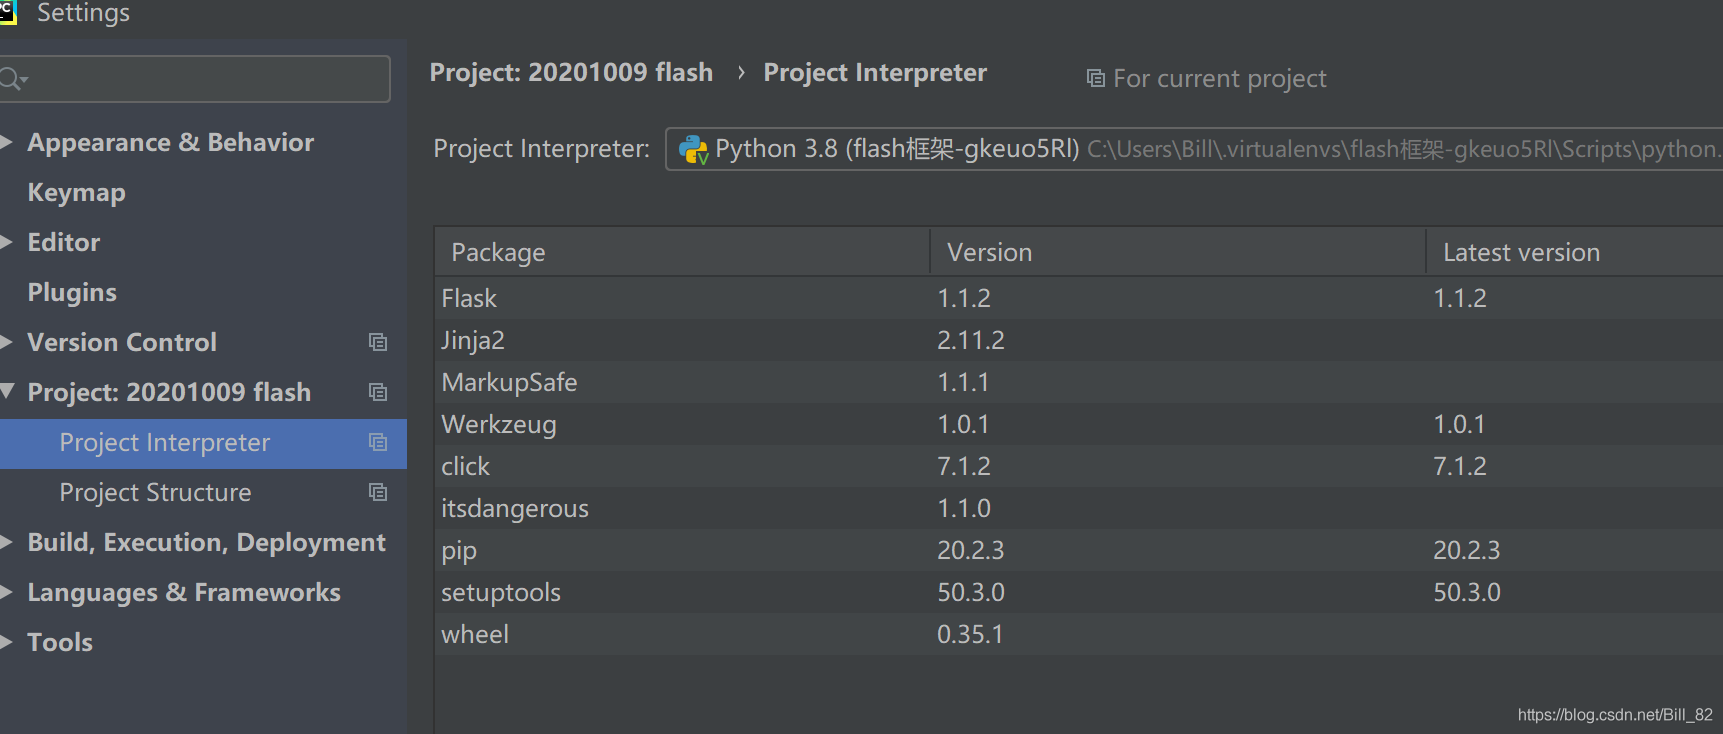The height and width of the screenshot is (734, 1723).
Task: Expand Languages & Frameworks section
Action: pyautogui.click(x=6, y=592)
